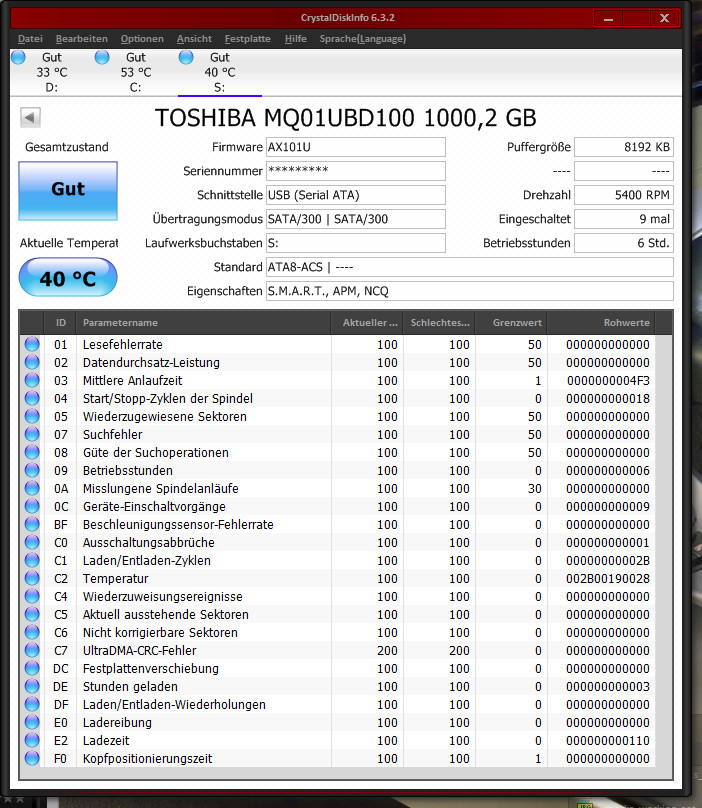Click the Betriebsstunden value 6 Std.

[624, 243]
